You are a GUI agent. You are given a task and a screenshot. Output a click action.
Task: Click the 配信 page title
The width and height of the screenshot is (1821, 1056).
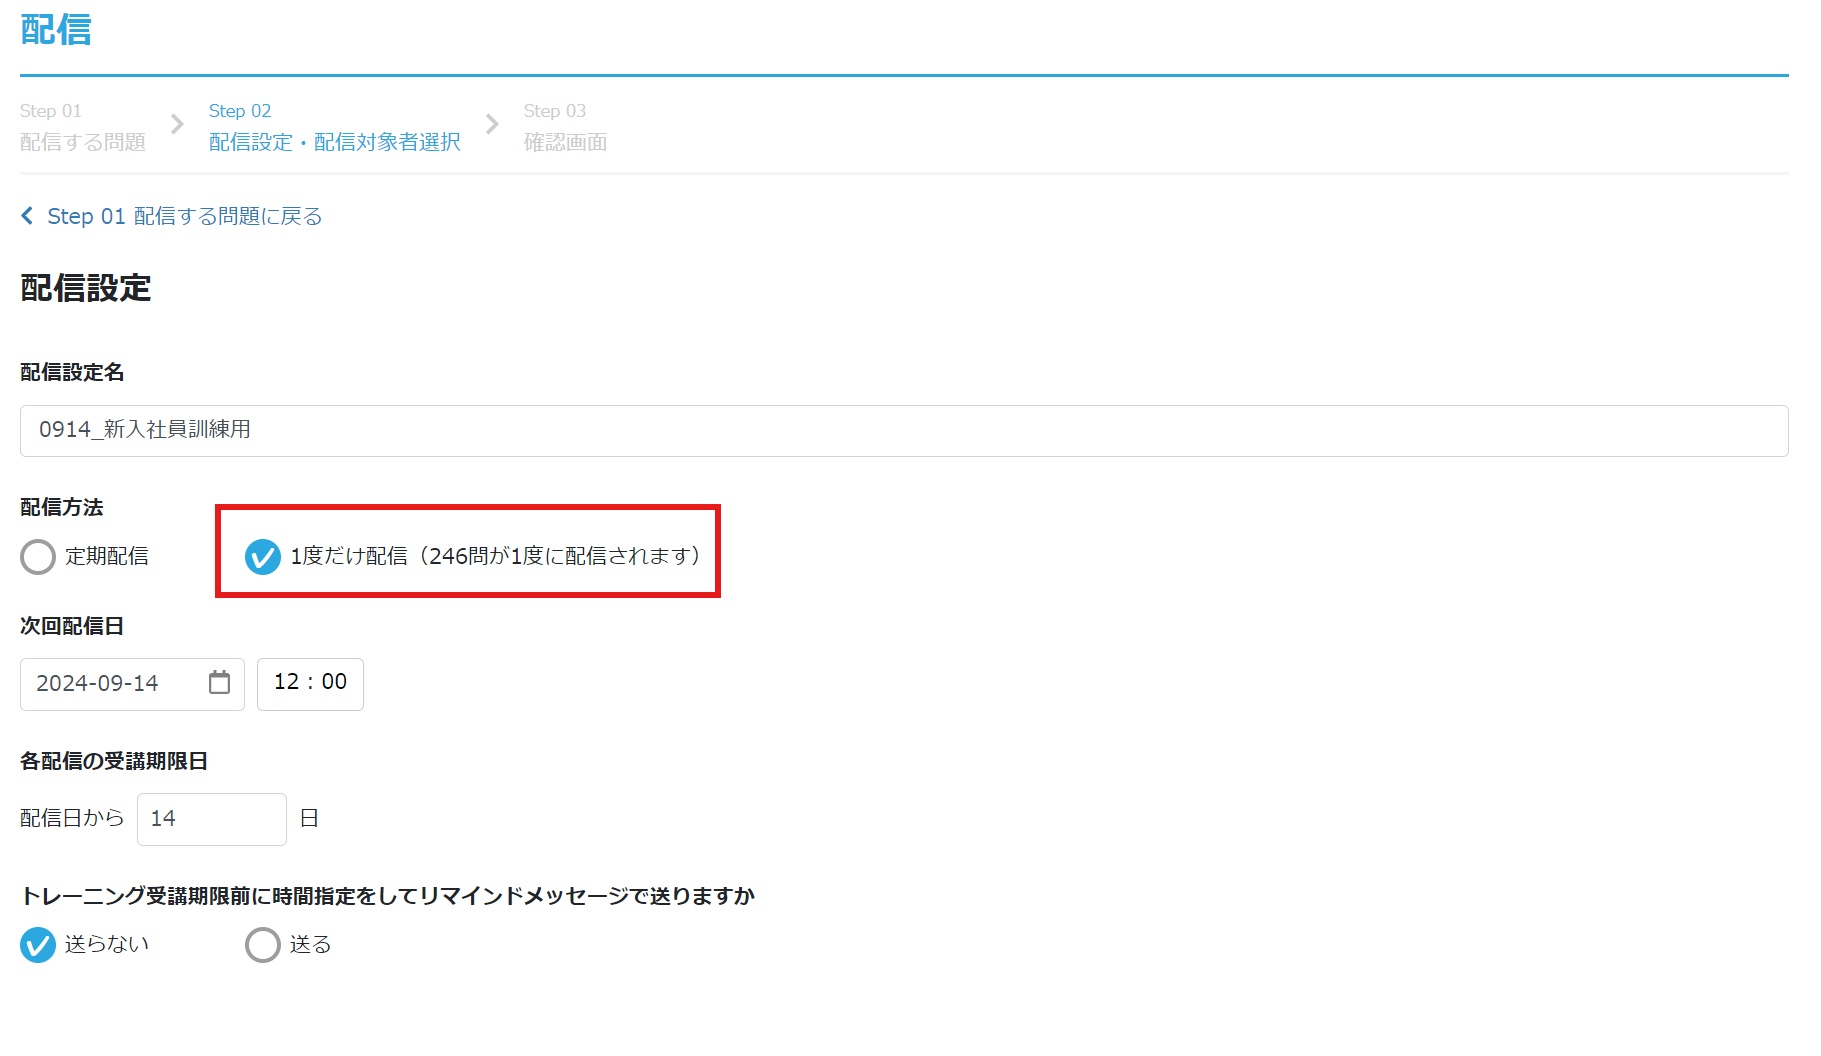click(56, 30)
